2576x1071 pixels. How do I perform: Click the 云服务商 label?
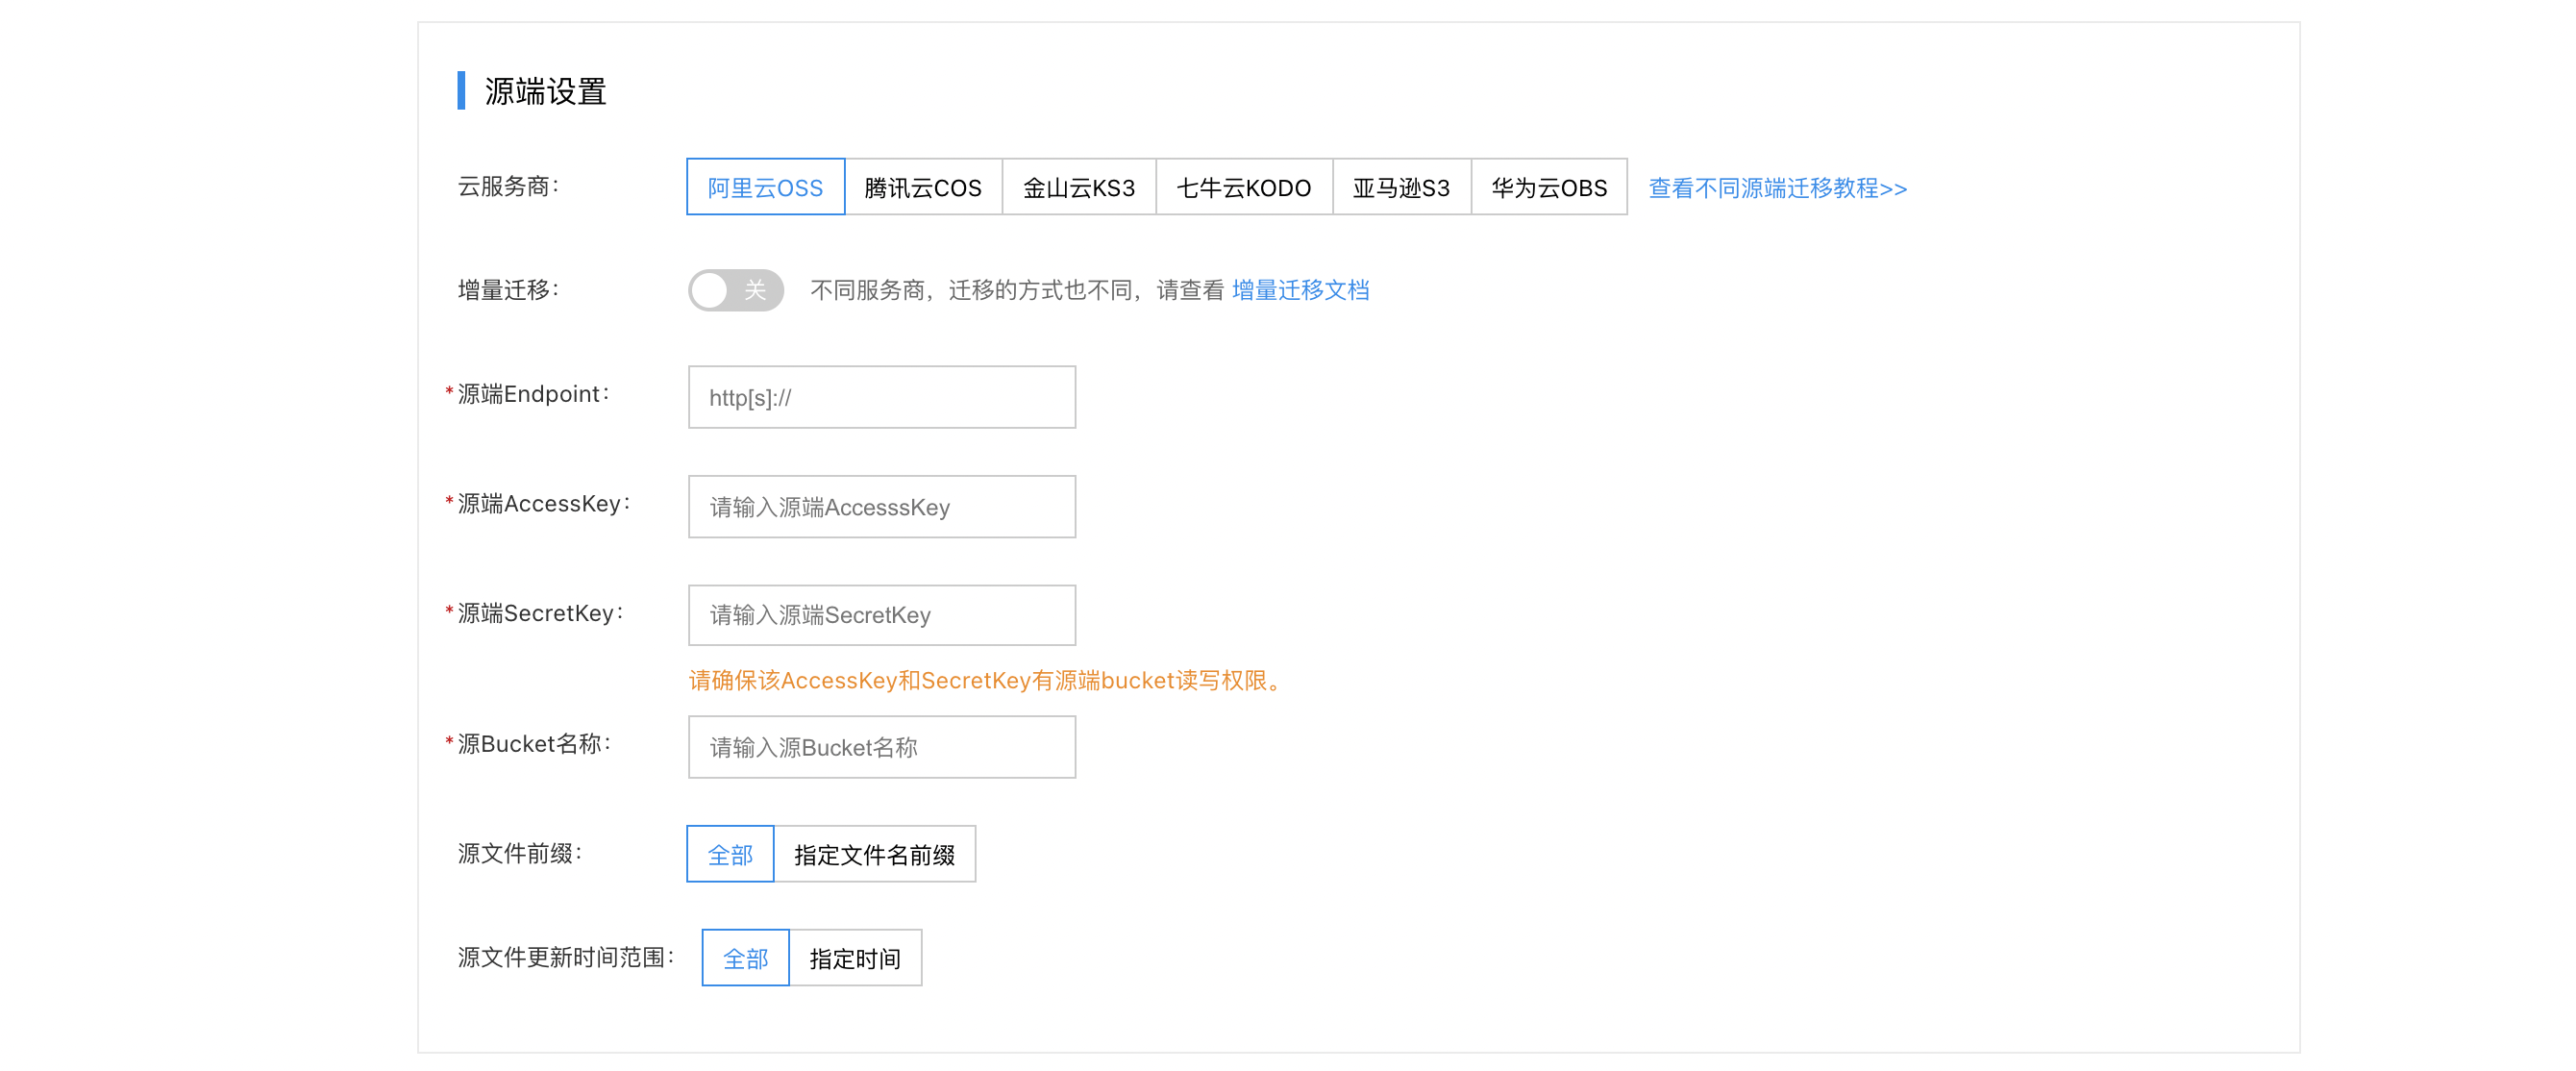click(508, 186)
